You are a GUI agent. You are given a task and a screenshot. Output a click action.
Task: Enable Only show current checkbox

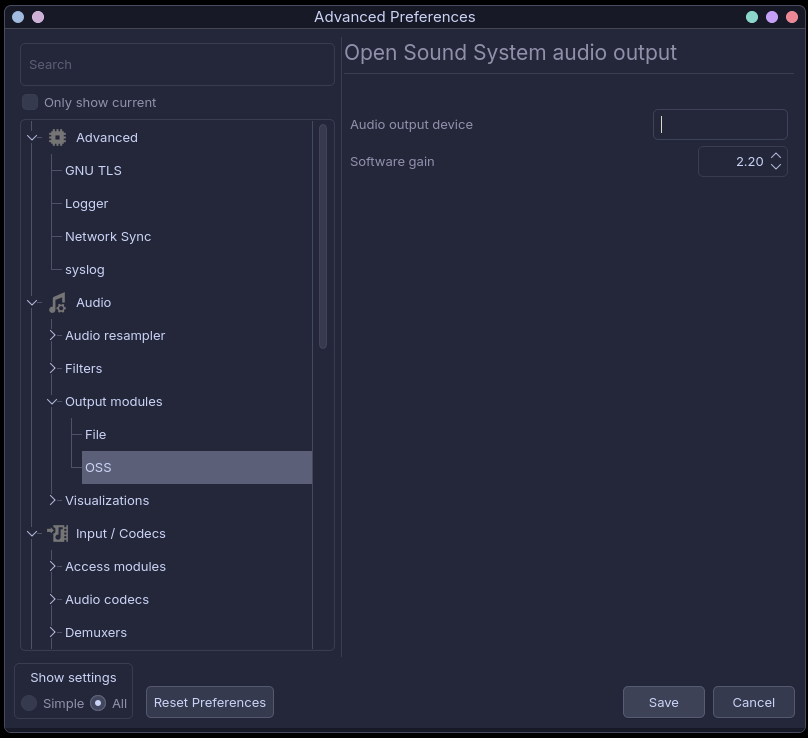[30, 102]
